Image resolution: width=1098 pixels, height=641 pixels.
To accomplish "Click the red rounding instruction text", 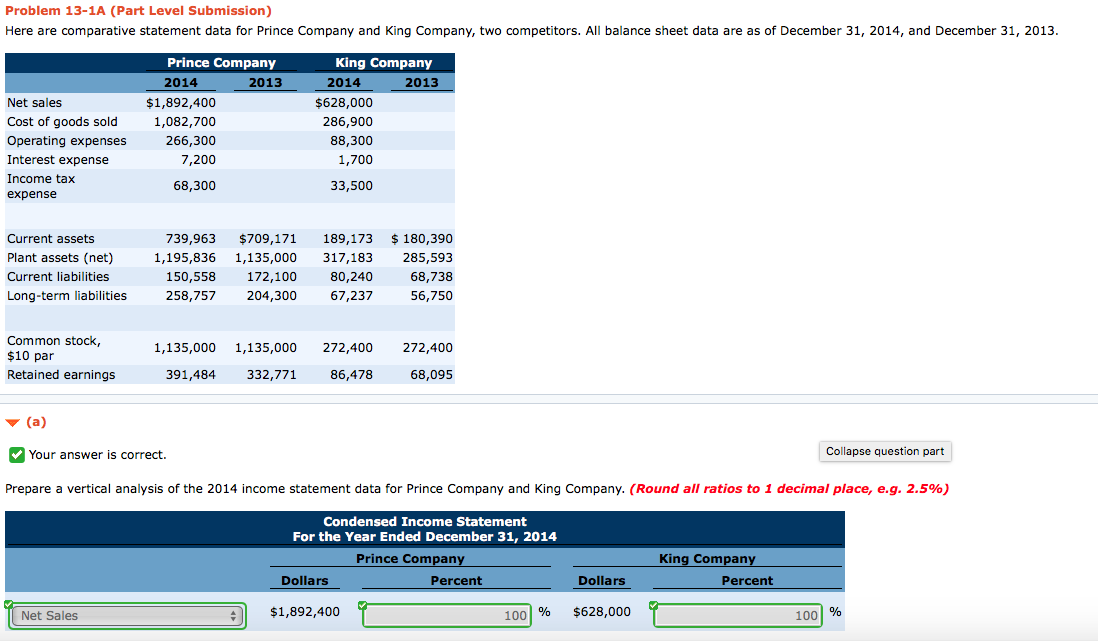I will coord(789,489).
